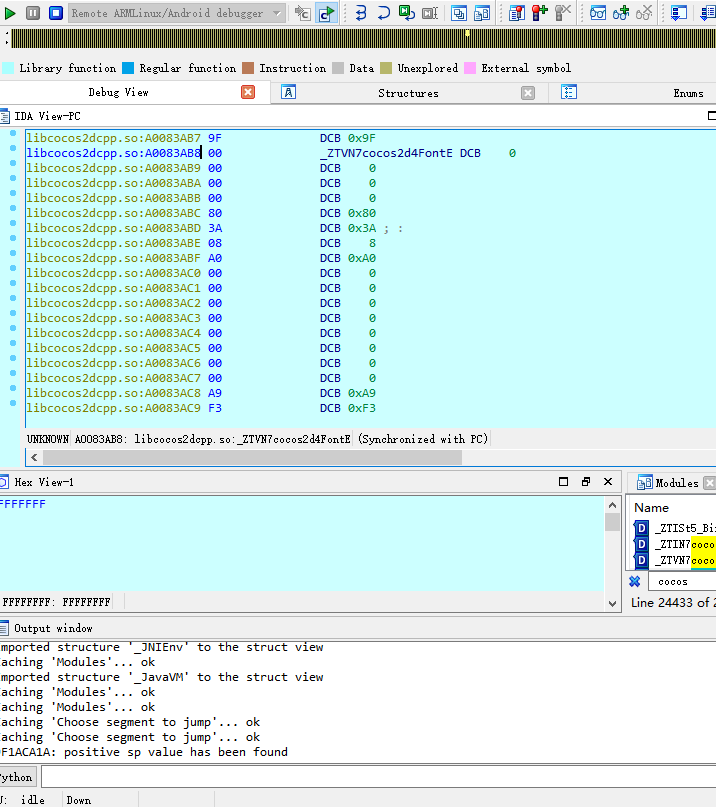Viewport: 716px width, 807px height.
Task: Open the threads window icon
Action: point(458,13)
